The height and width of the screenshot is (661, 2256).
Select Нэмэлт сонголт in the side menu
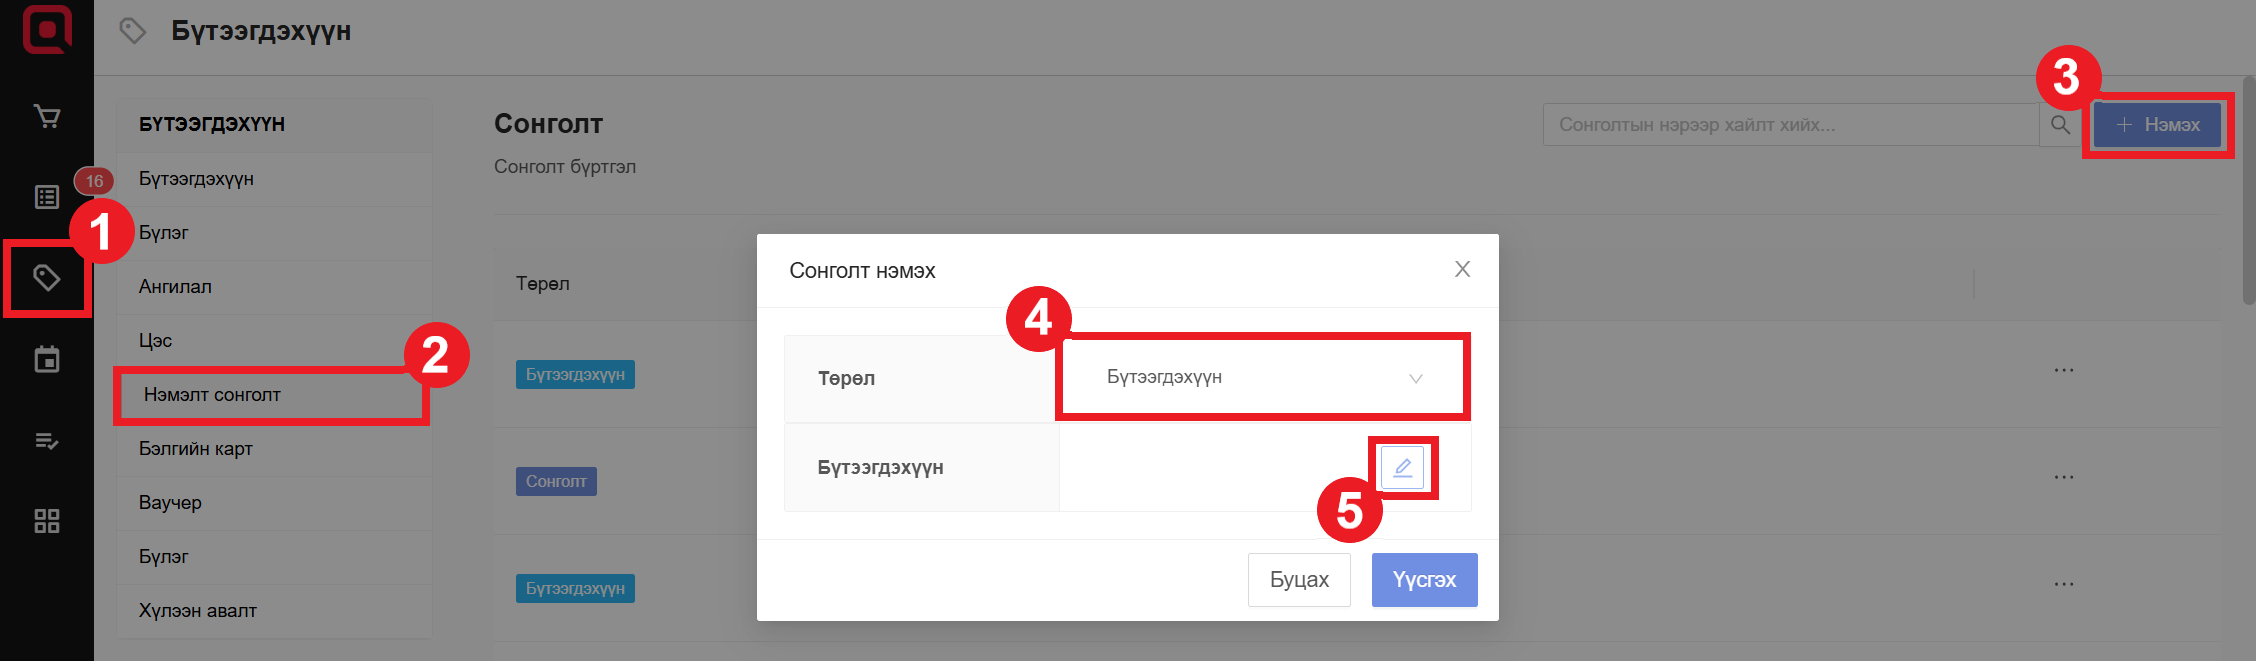pyautogui.click(x=212, y=395)
